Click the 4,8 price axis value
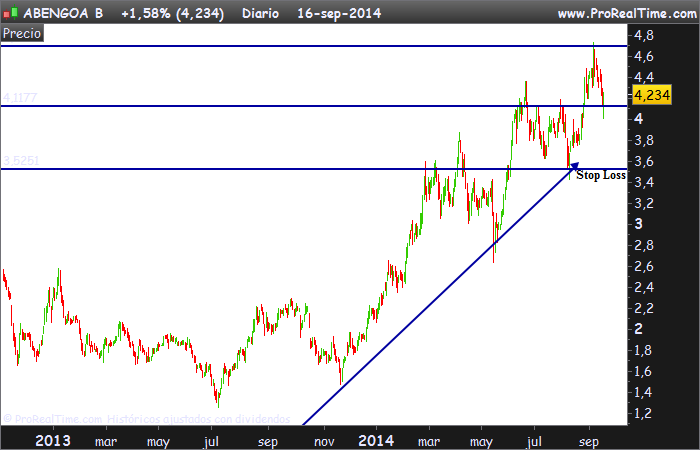 coord(644,35)
